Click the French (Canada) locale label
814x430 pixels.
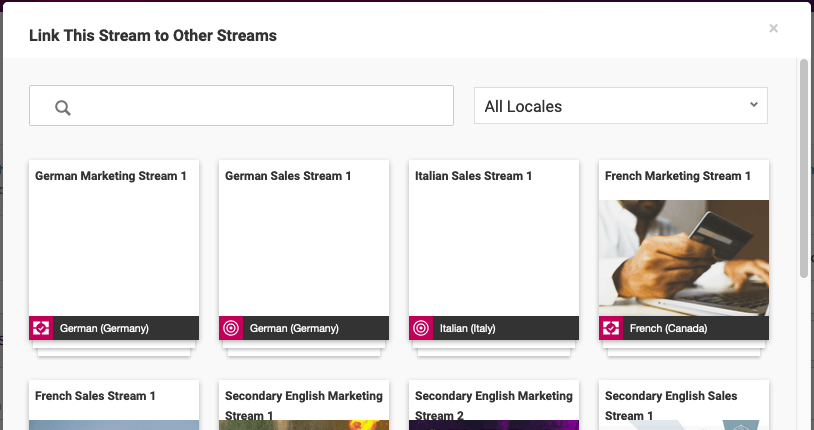click(x=669, y=328)
